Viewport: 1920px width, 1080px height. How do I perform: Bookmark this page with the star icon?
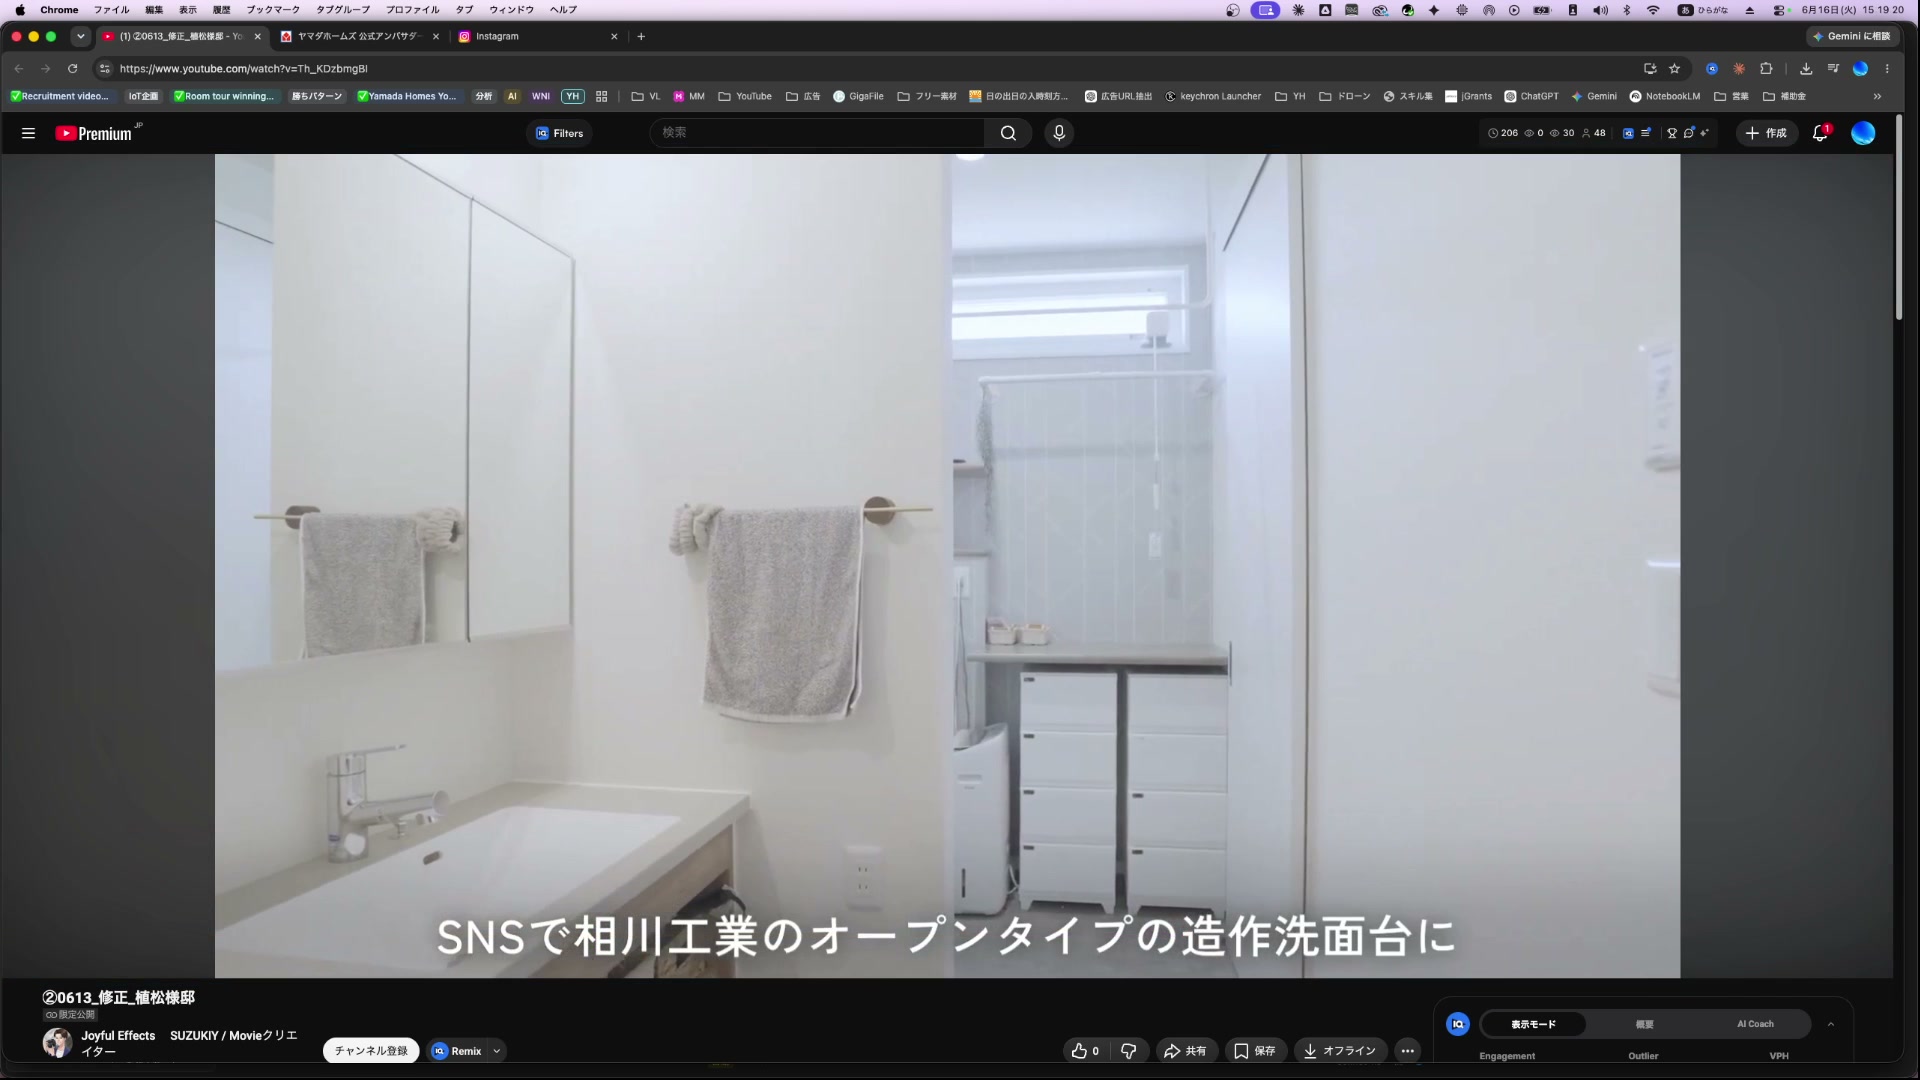(1675, 69)
